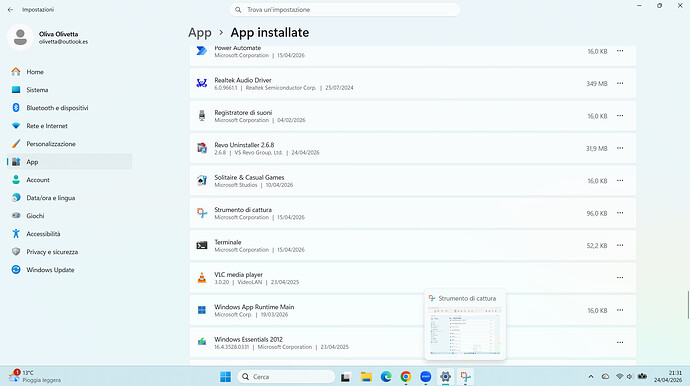Launch Google Chrome from the taskbar
Viewport: 690px width, 386px height.
tap(406, 377)
